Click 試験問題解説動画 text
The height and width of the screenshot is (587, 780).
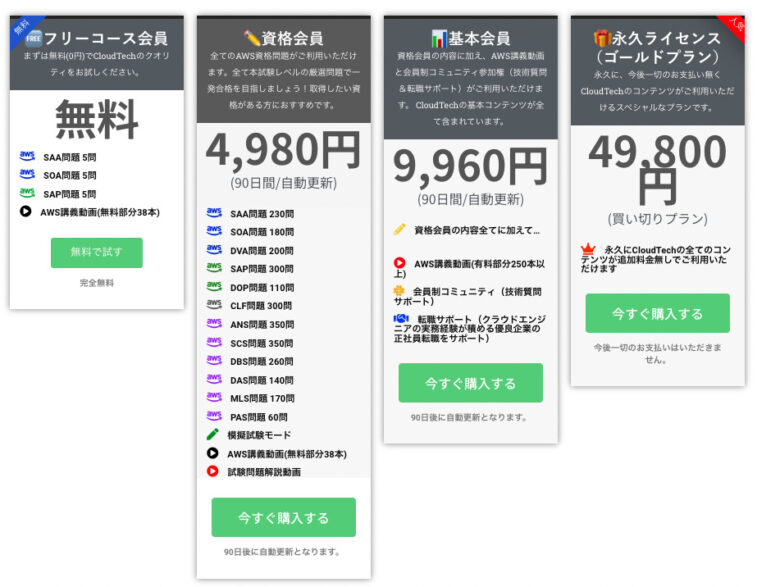pos(264,472)
